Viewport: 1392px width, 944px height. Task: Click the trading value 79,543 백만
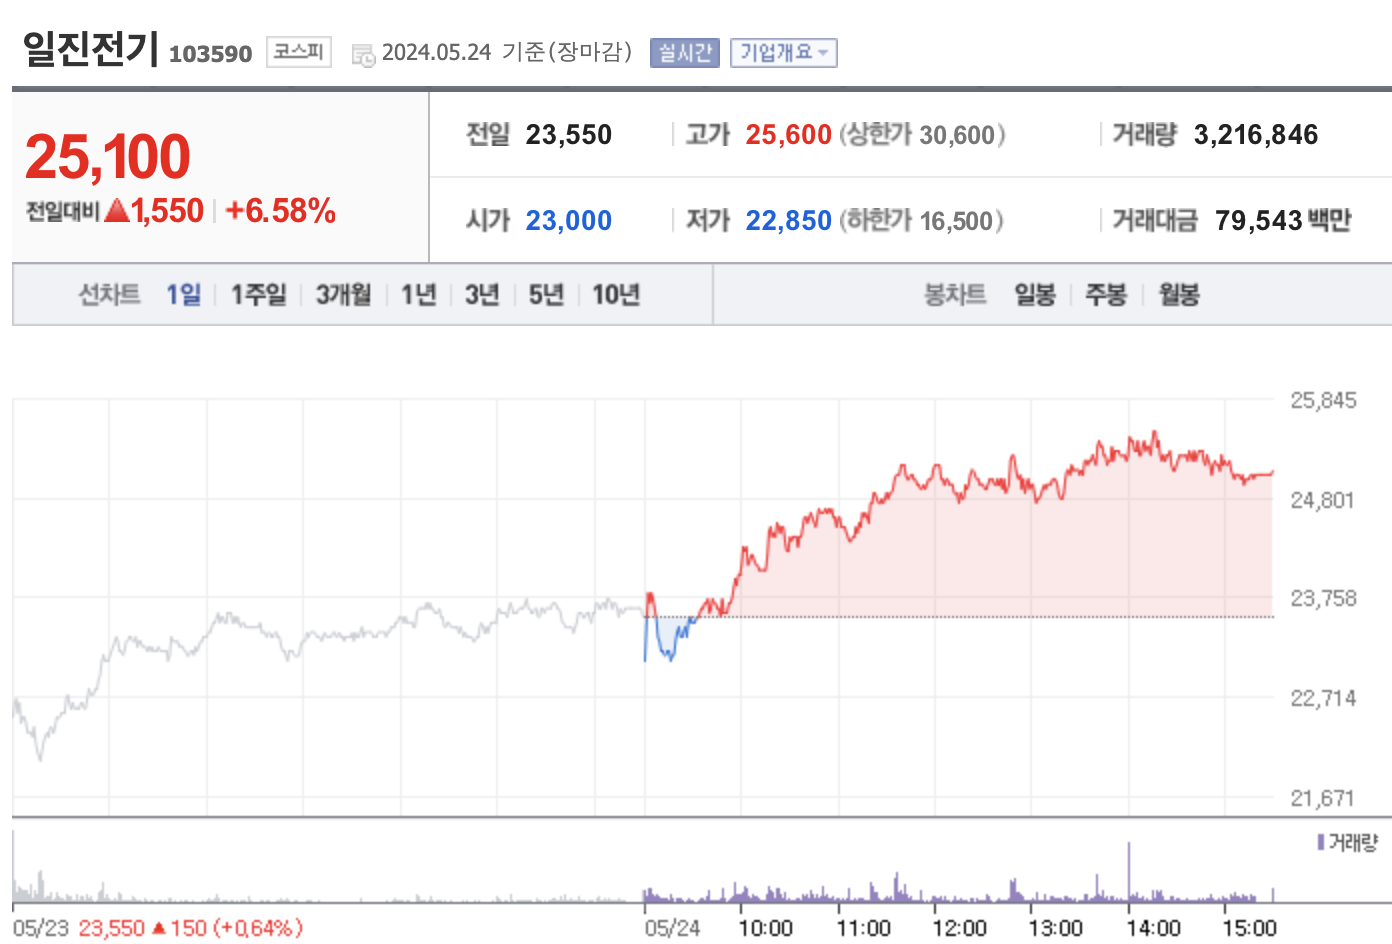[x=1283, y=220]
